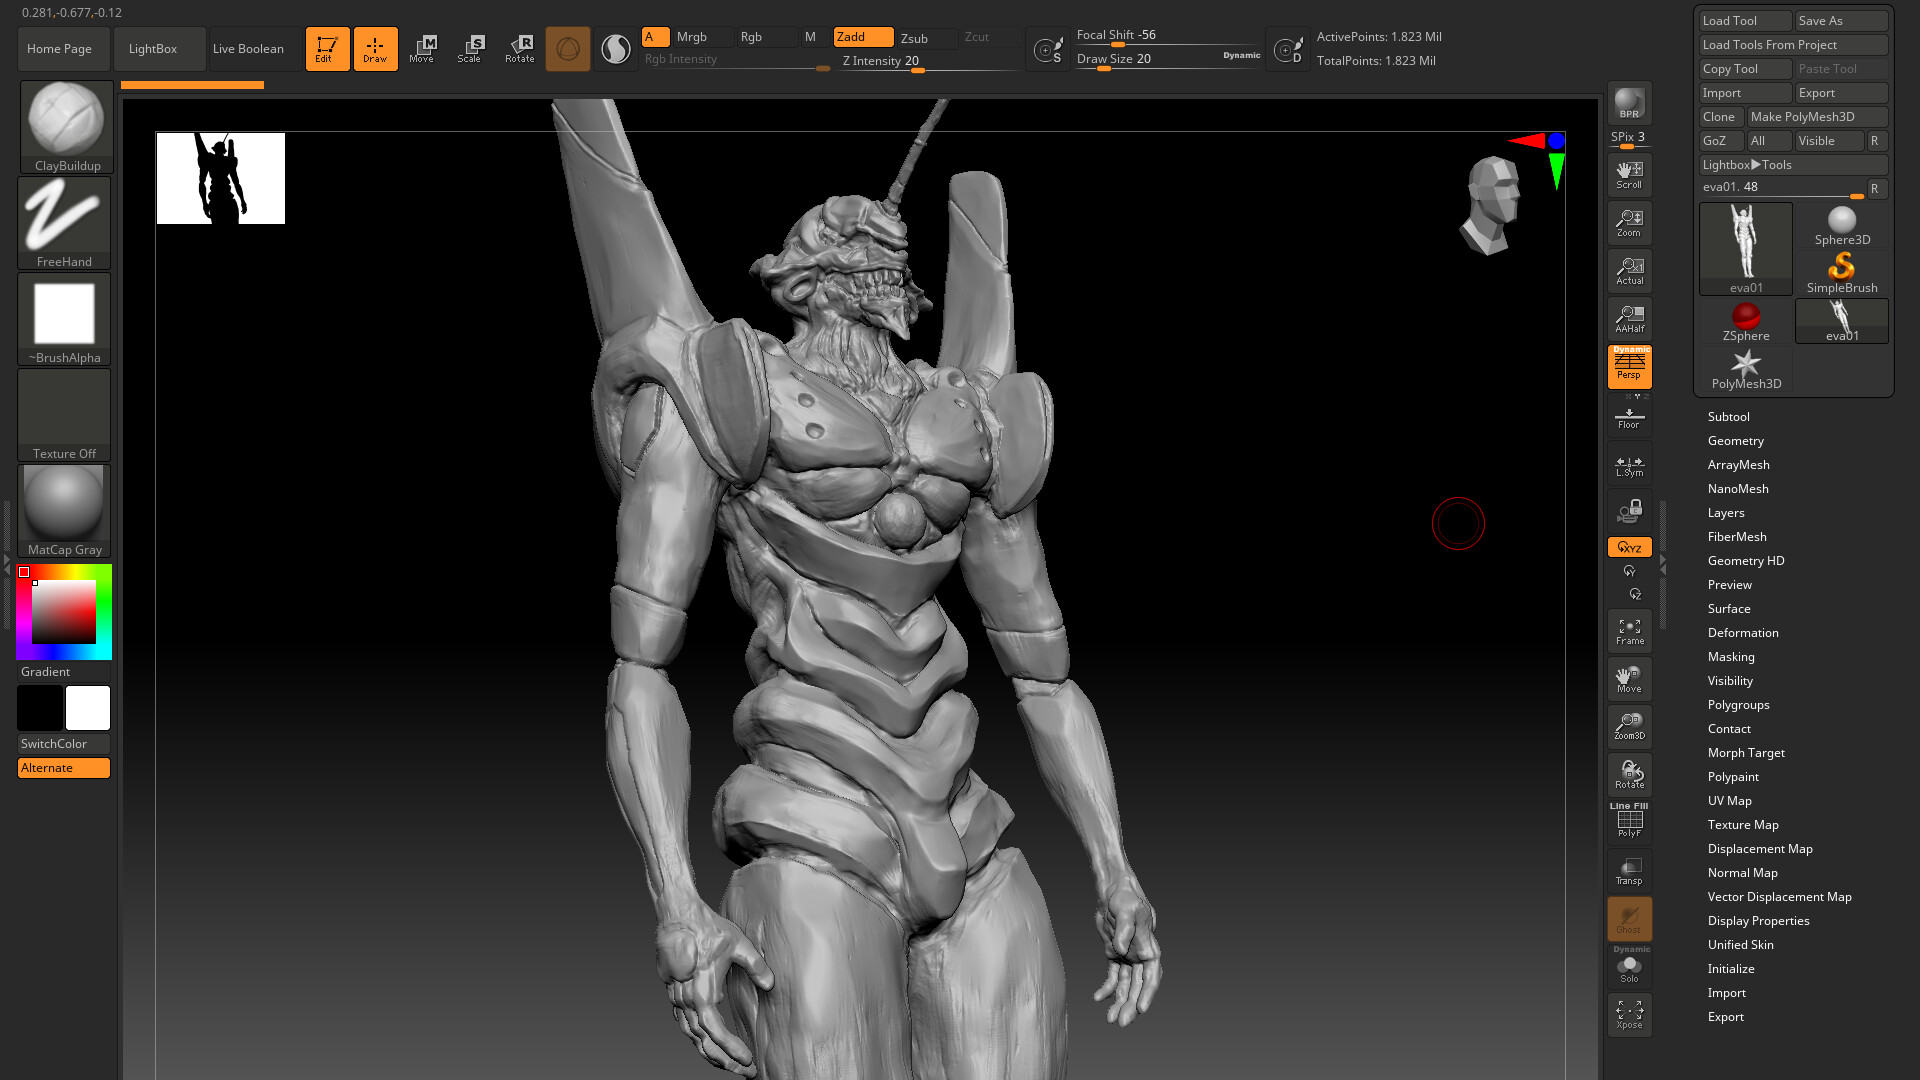Click the sculptris pro sphere icon
Image resolution: width=1920 pixels, height=1080 pixels.
point(616,48)
